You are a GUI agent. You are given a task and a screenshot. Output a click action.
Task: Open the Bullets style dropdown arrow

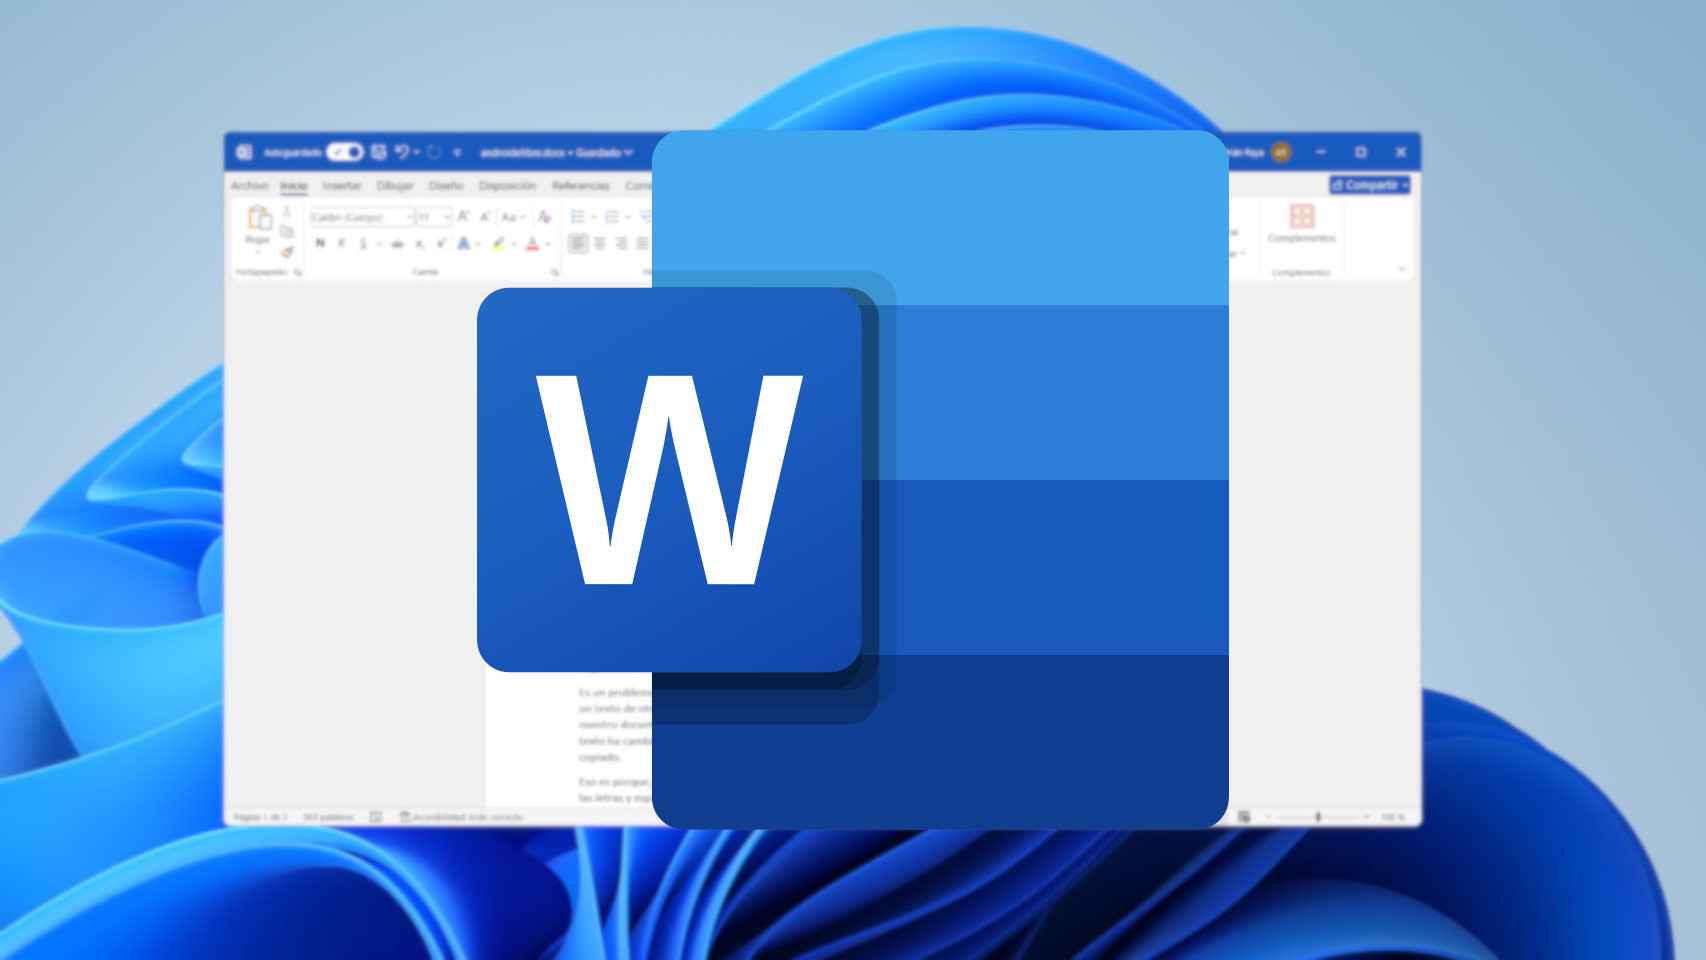(594, 217)
